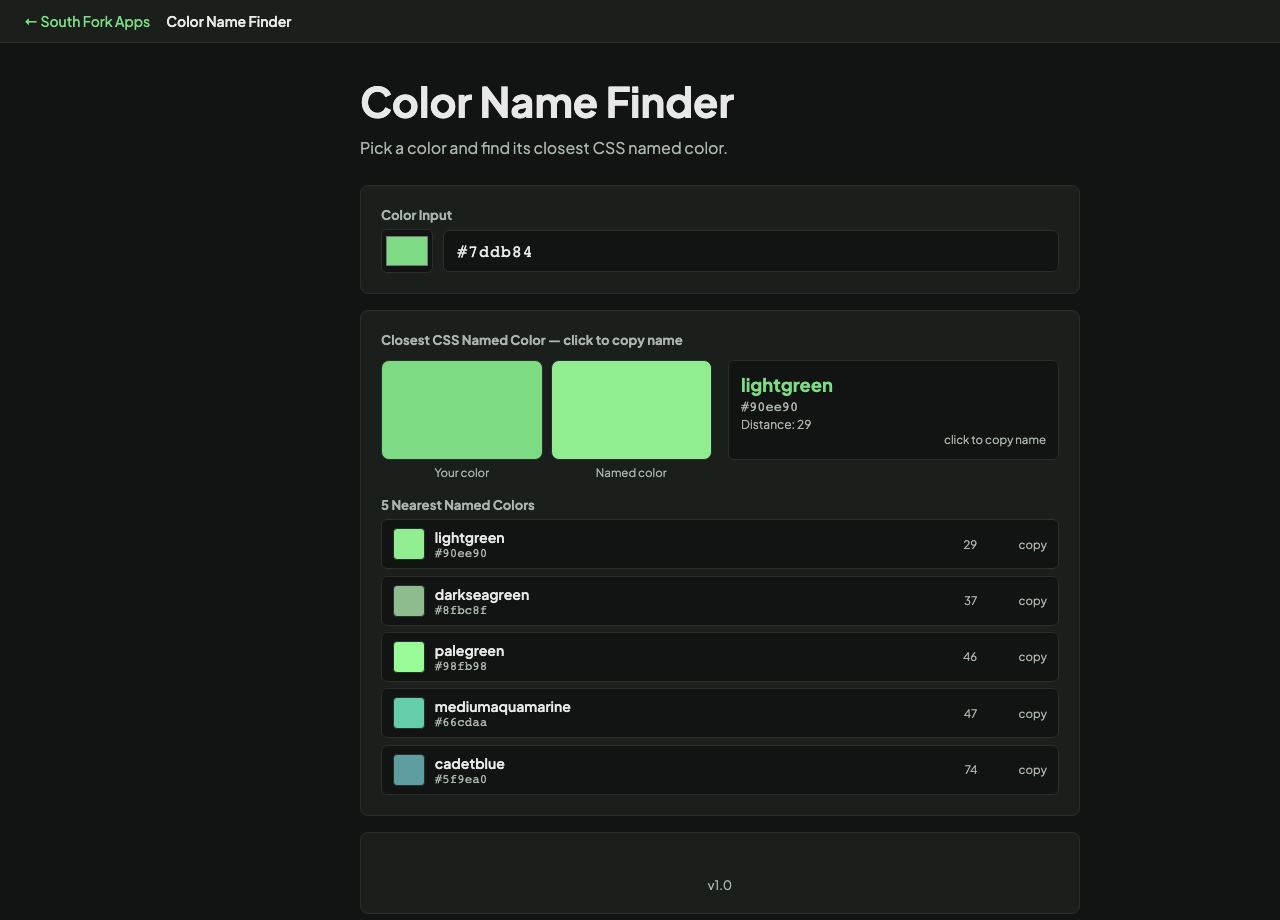The image size is (1280, 920).
Task: Click the click to copy name hint
Action: (x=995, y=440)
